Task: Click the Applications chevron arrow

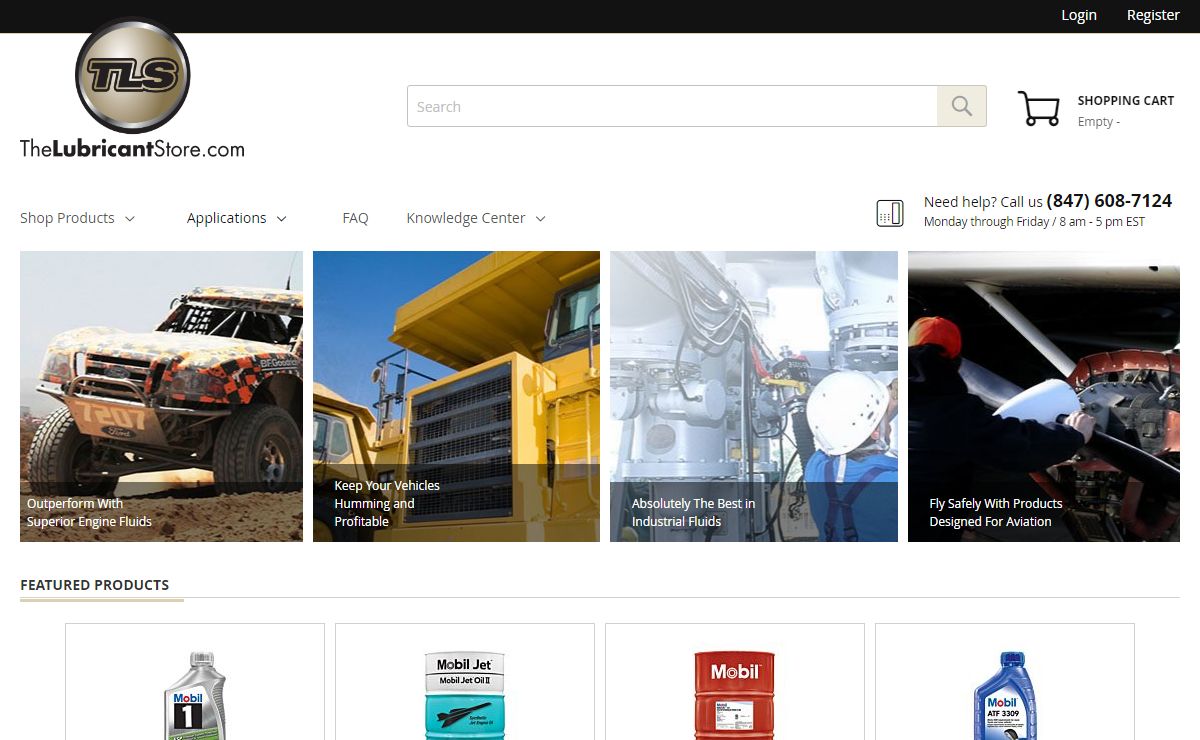Action: (282, 219)
